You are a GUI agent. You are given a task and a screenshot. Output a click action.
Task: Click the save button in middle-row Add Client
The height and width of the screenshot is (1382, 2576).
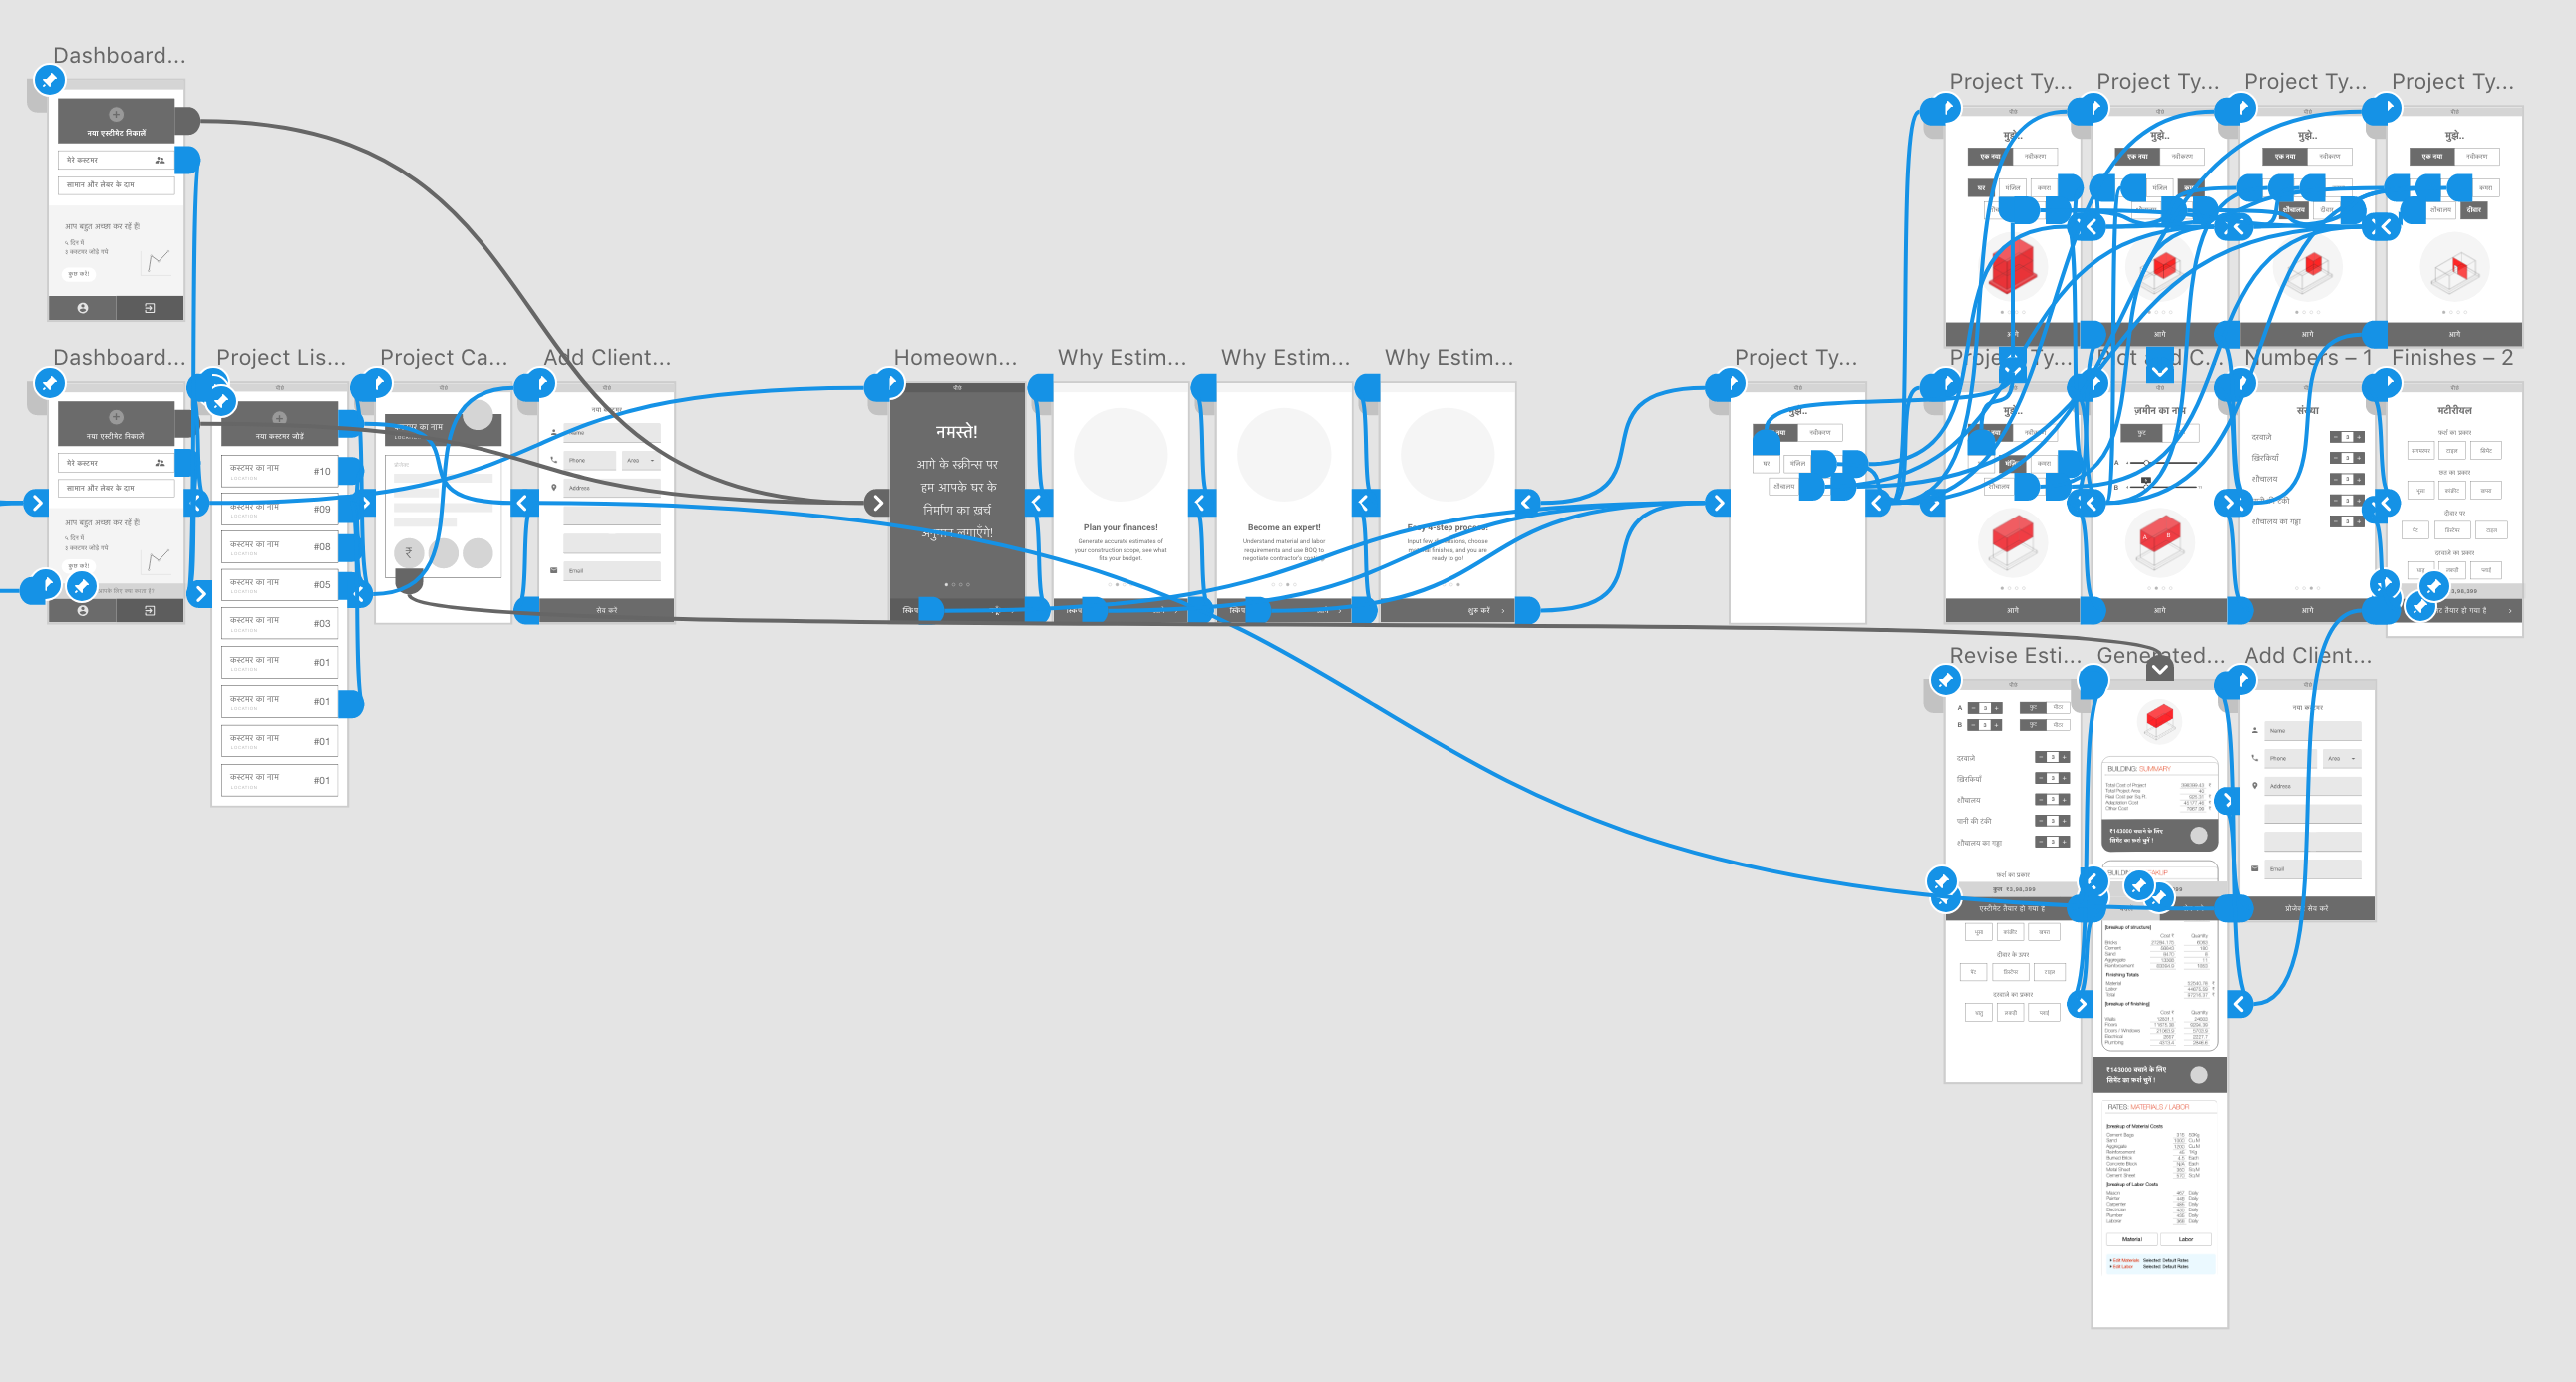coord(606,610)
